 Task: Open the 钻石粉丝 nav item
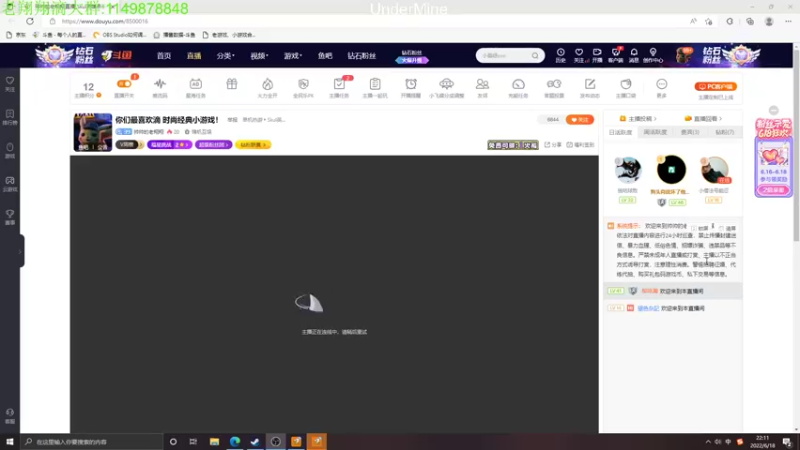[x=362, y=56]
